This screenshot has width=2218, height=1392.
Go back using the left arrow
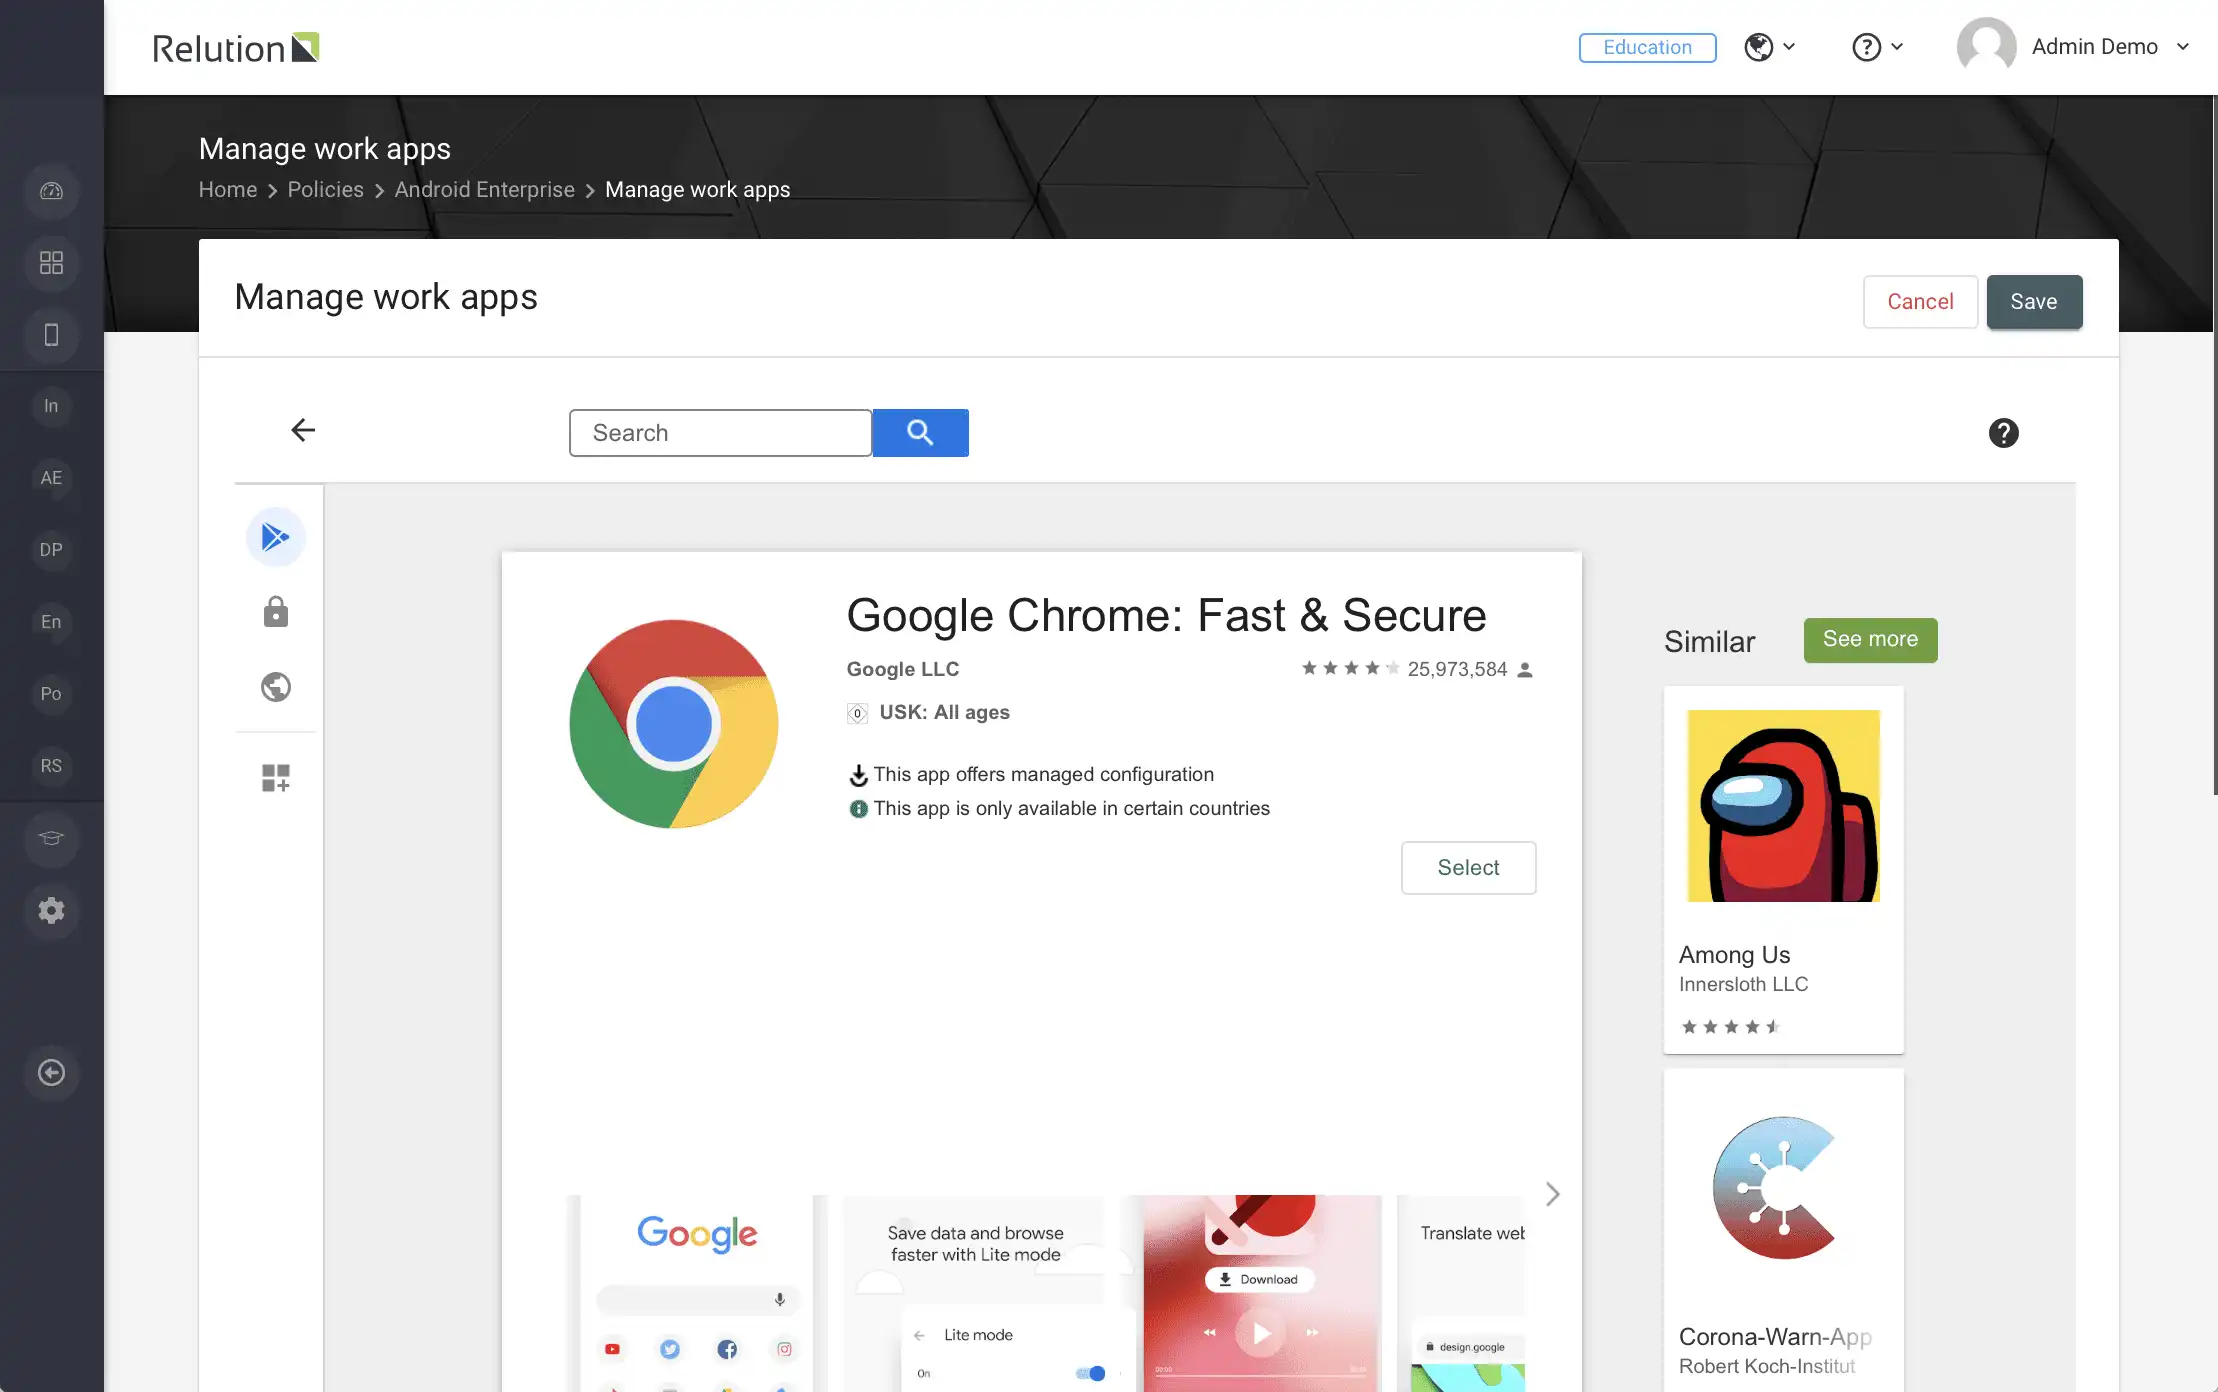tap(303, 430)
